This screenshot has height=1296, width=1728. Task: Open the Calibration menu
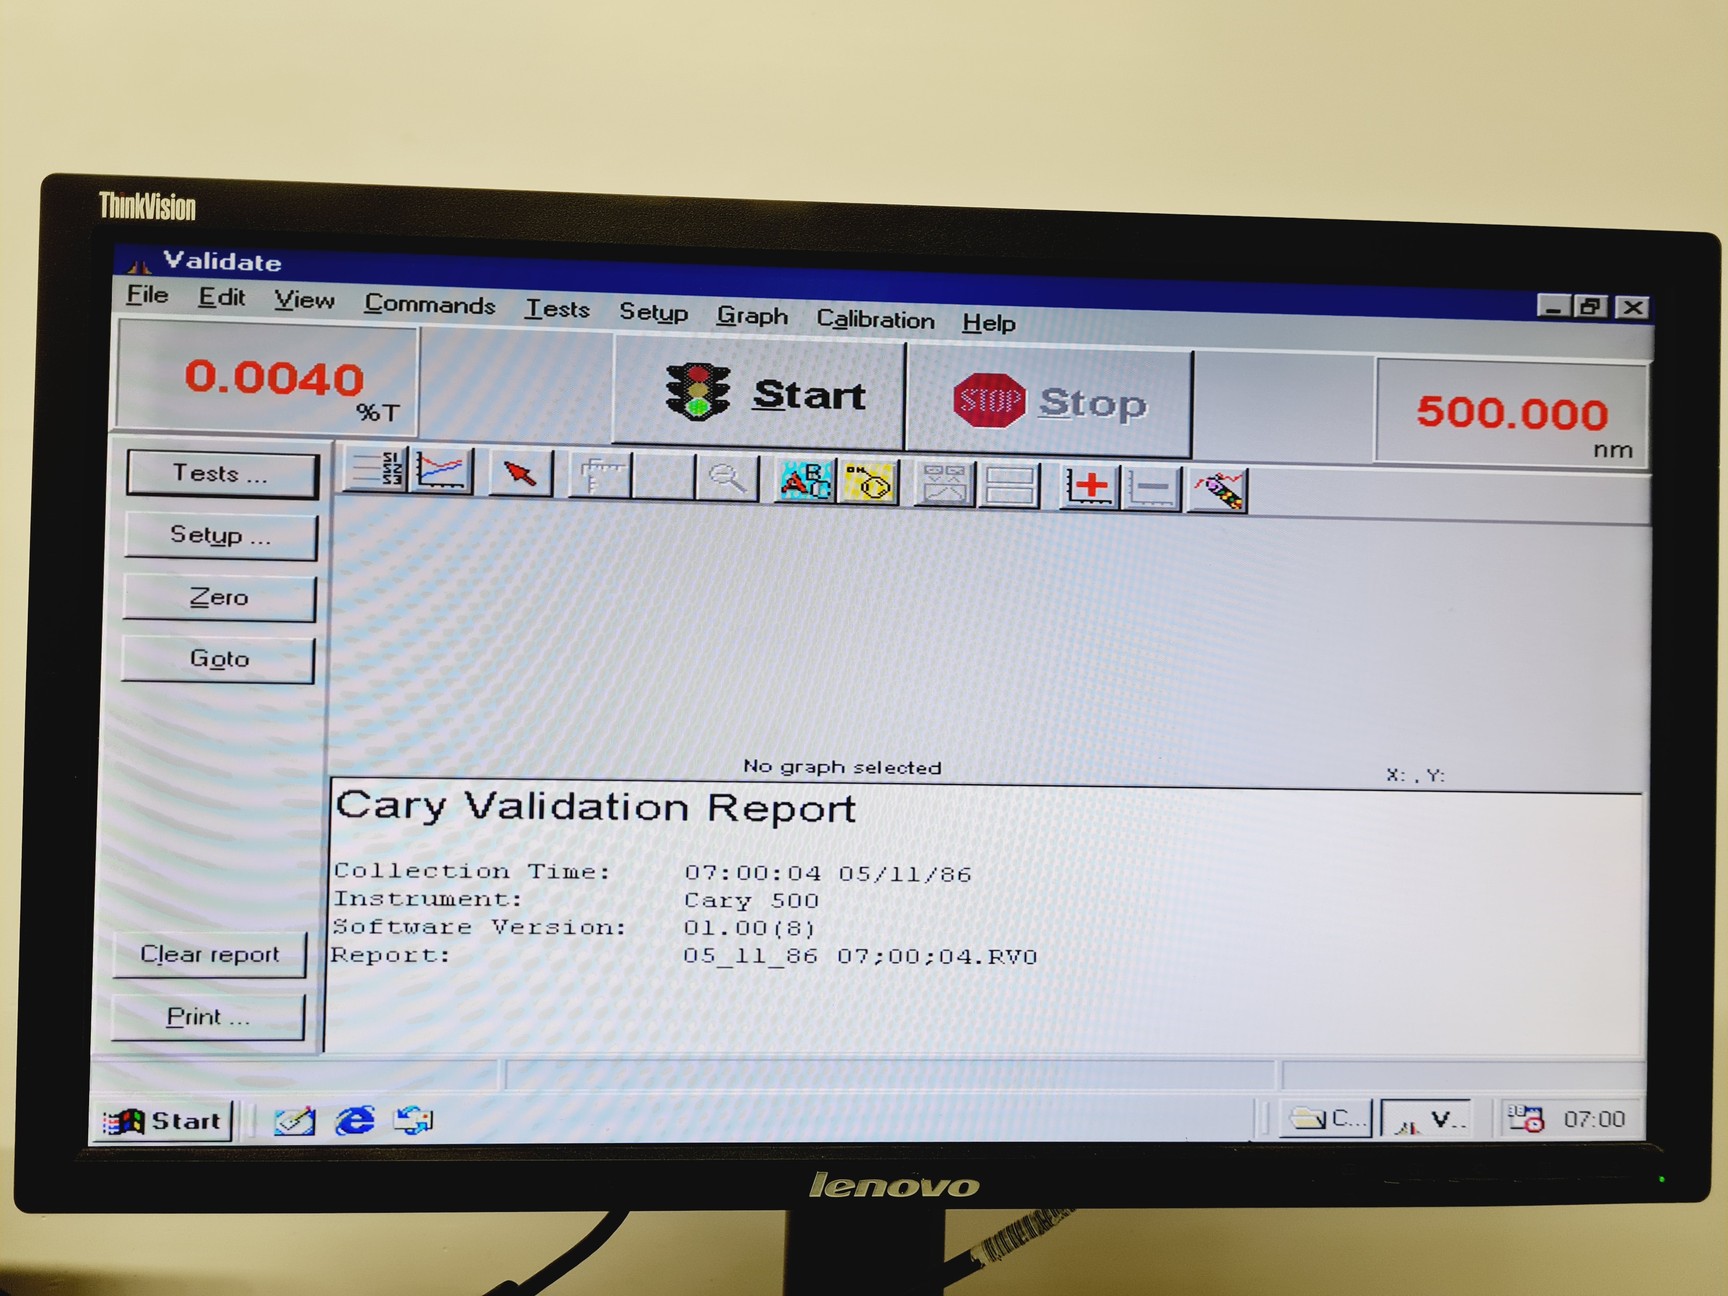[x=875, y=319]
